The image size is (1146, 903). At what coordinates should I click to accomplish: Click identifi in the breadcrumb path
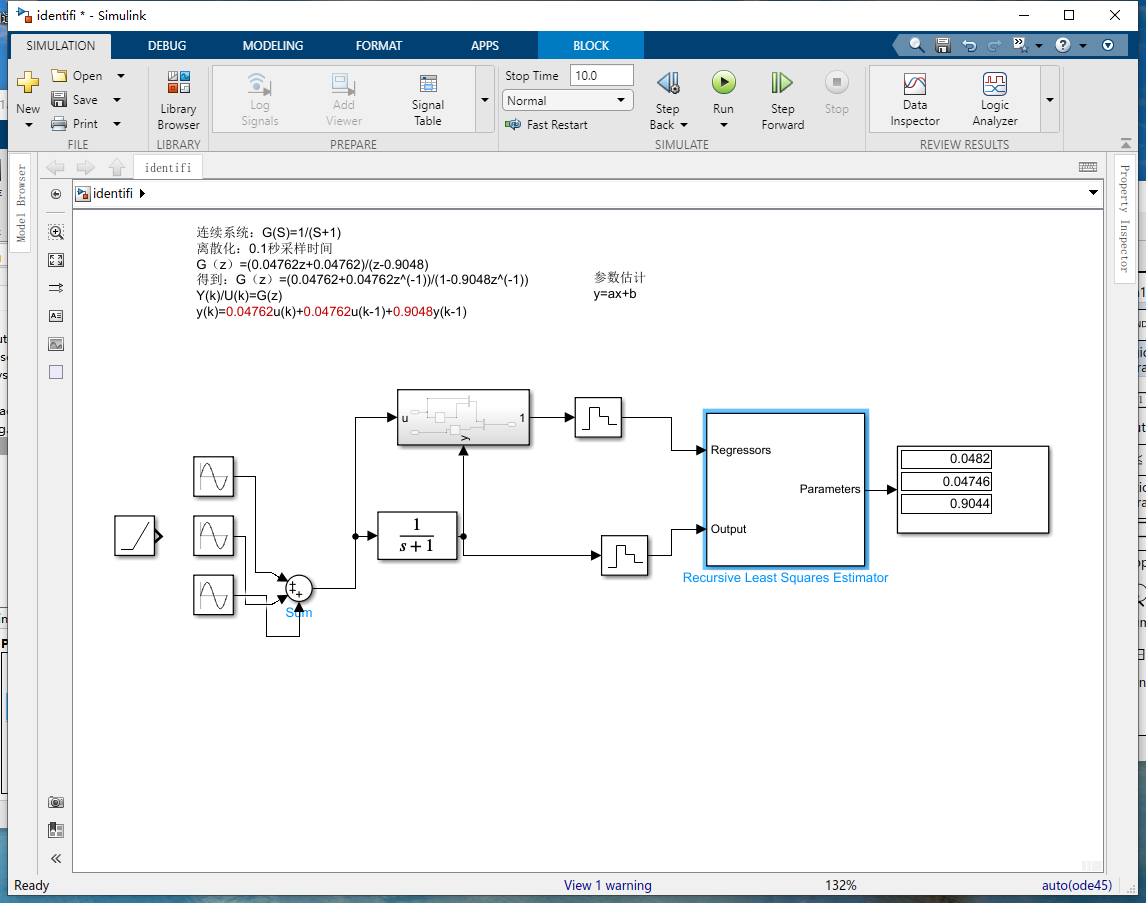click(113, 193)
